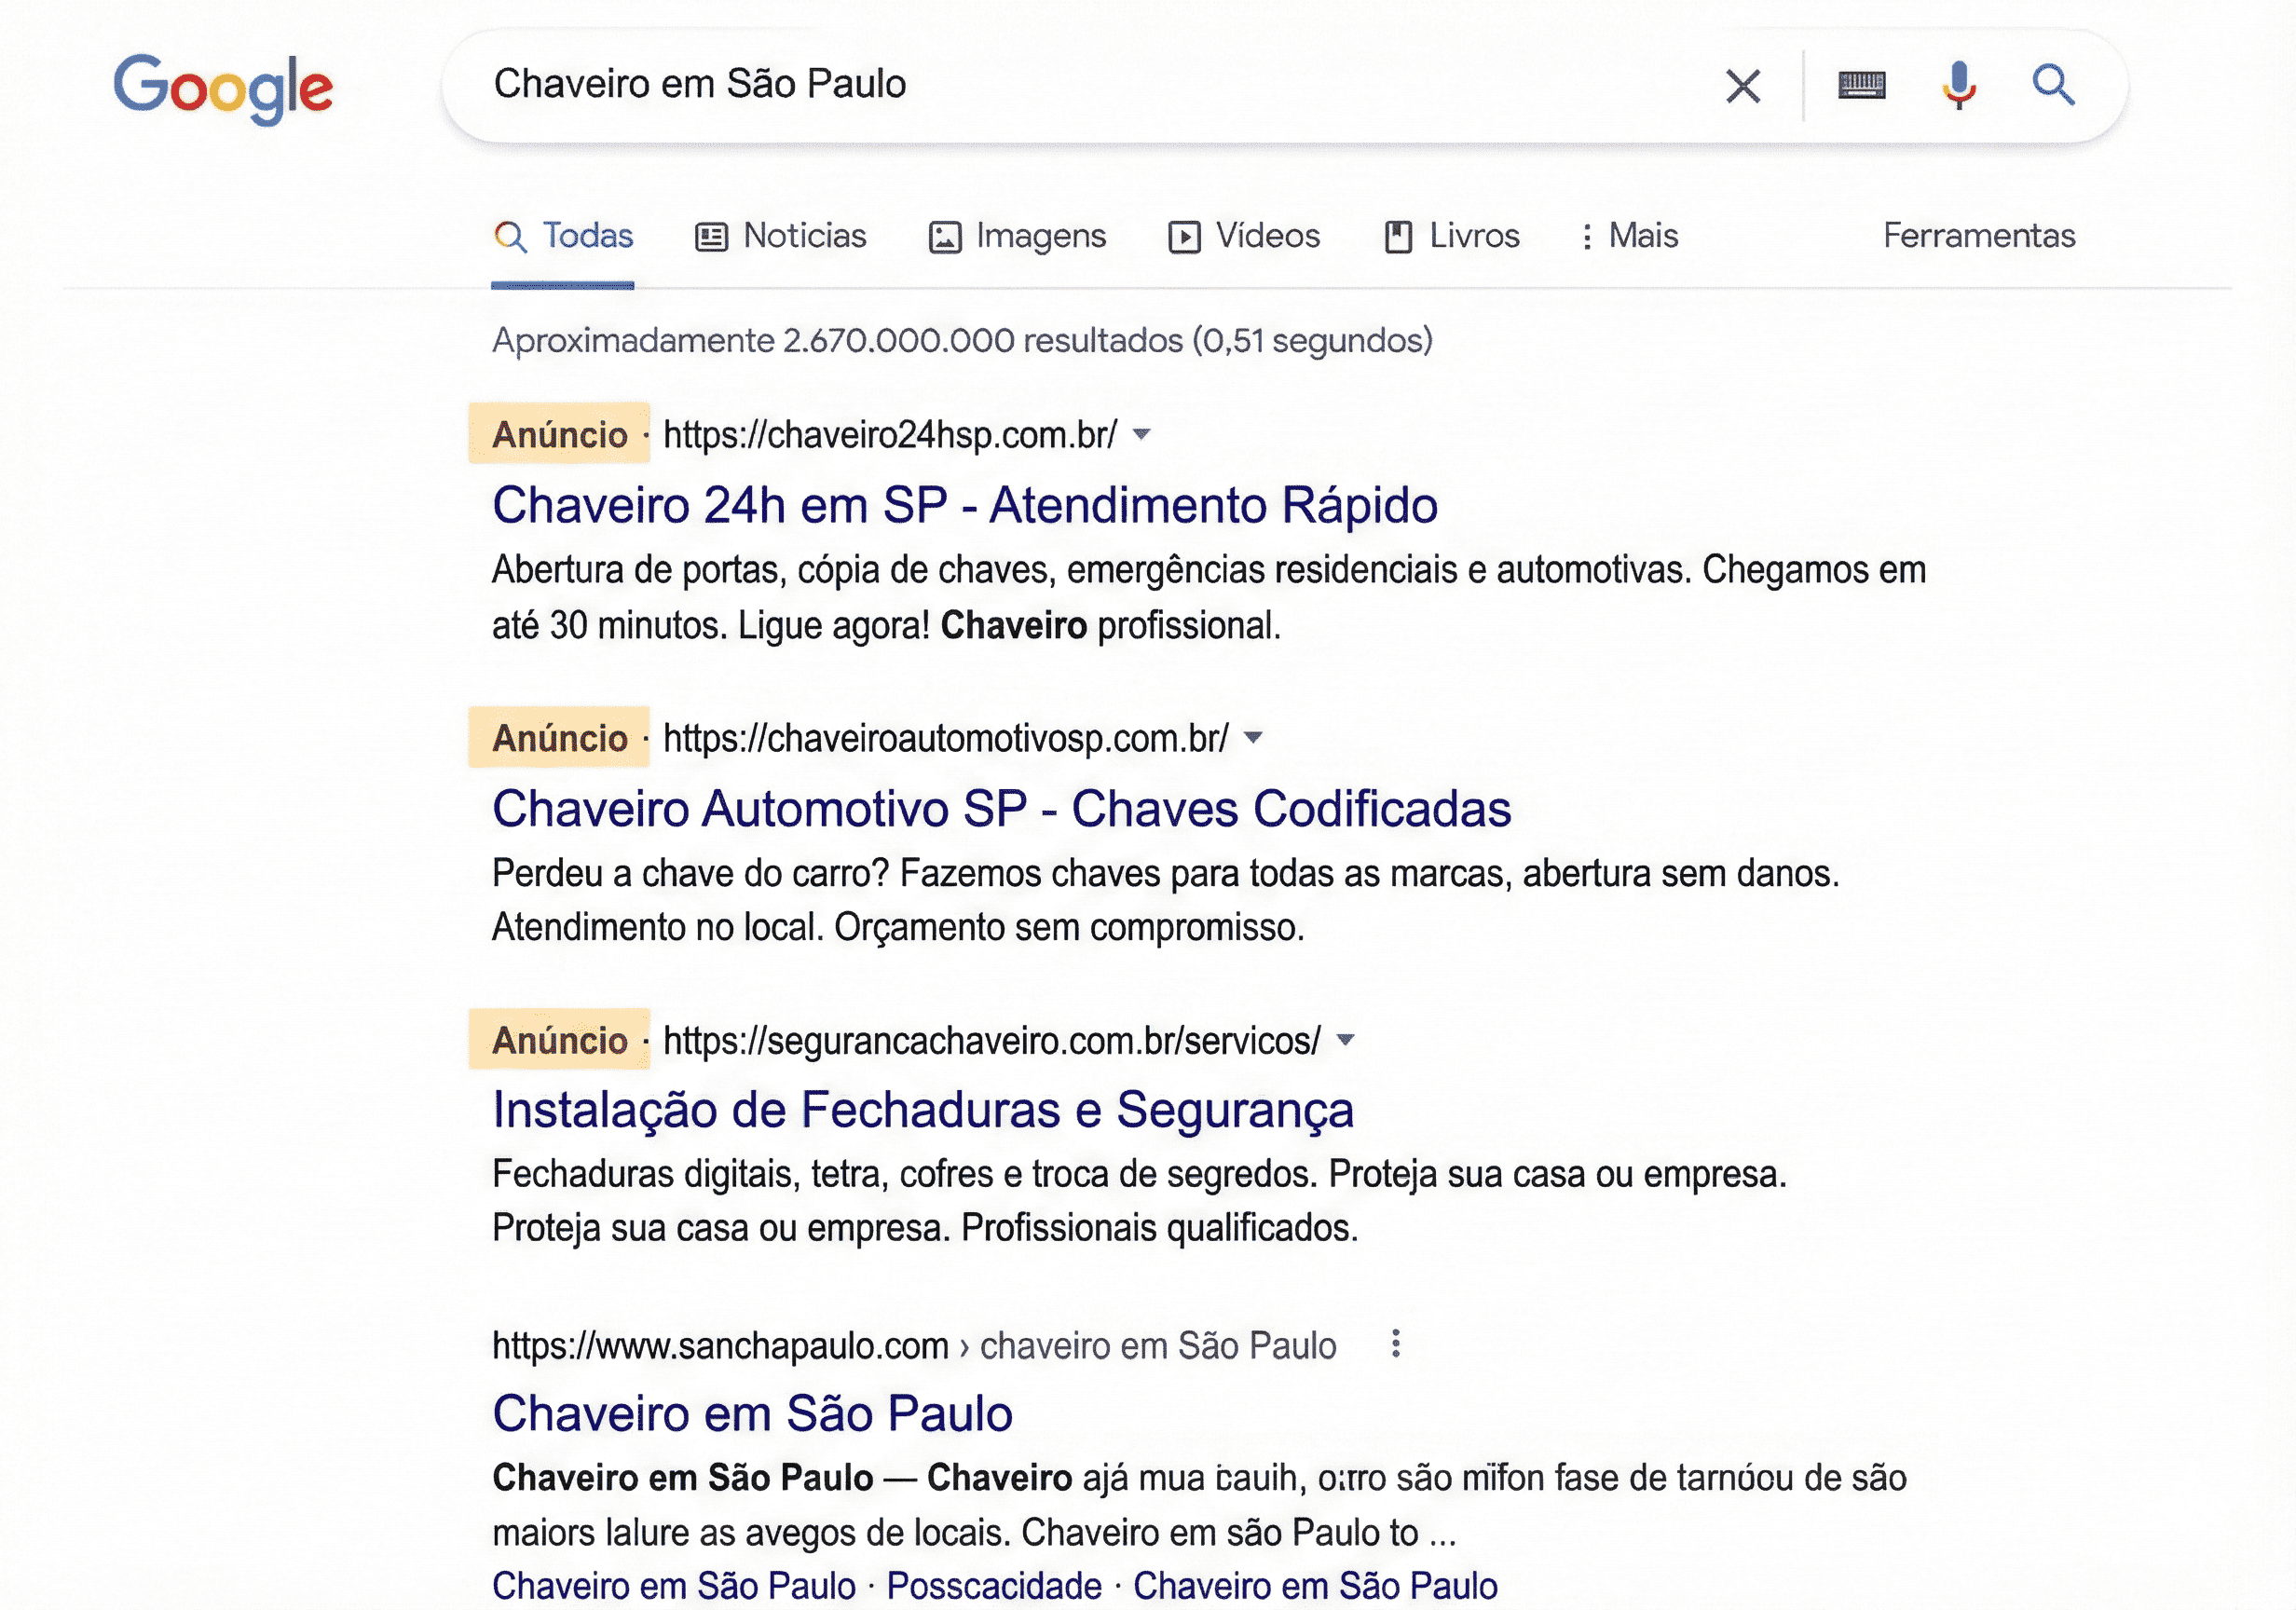Click inside the search text field
Image resolution: width=2296 pixels, height=1610 pixels.
1100,85
